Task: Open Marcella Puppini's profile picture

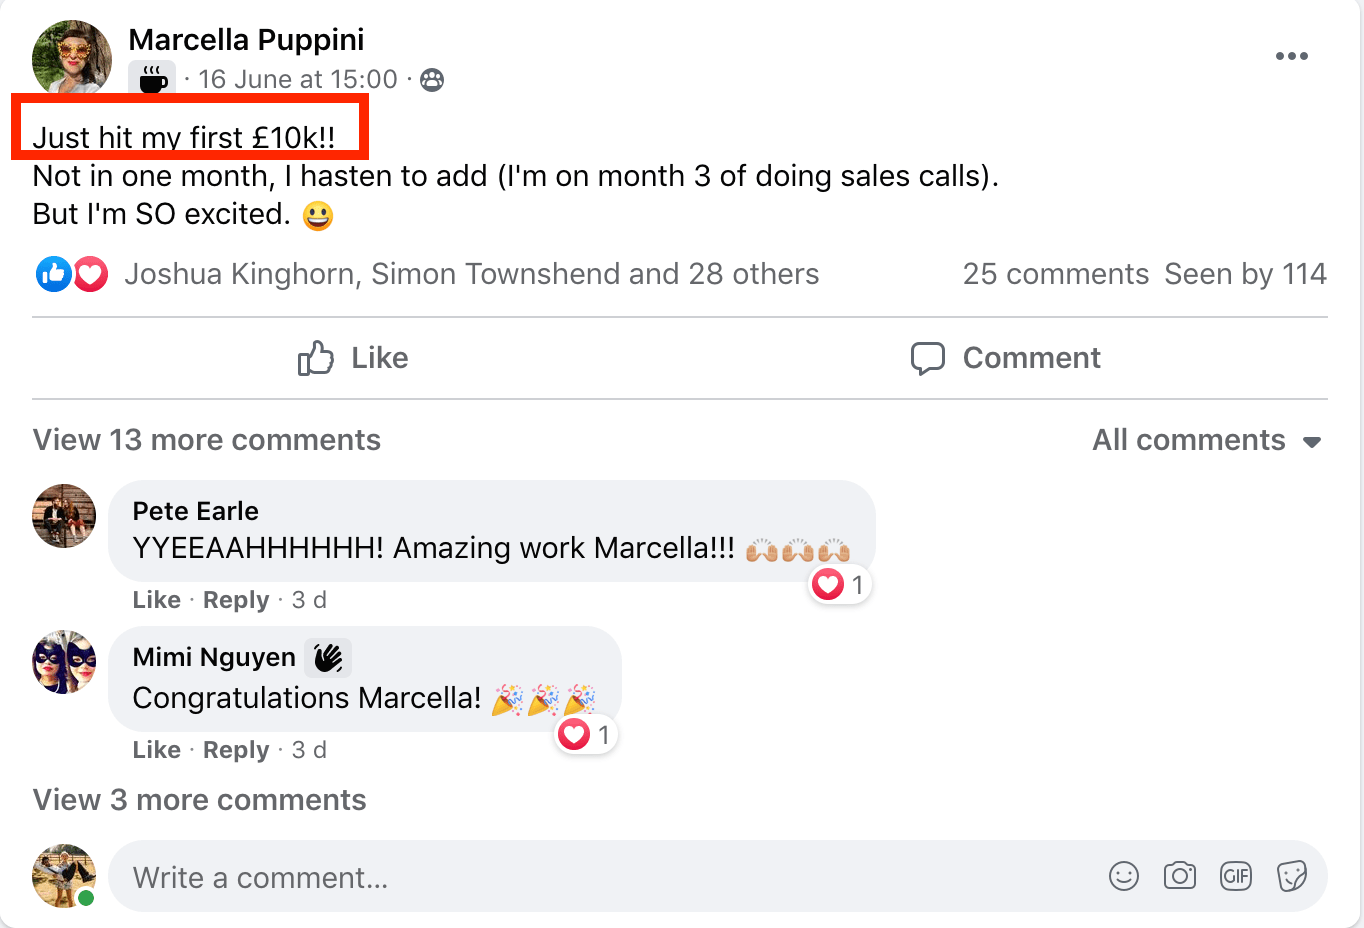Action: pyautogui.click(x=72, y=58)
